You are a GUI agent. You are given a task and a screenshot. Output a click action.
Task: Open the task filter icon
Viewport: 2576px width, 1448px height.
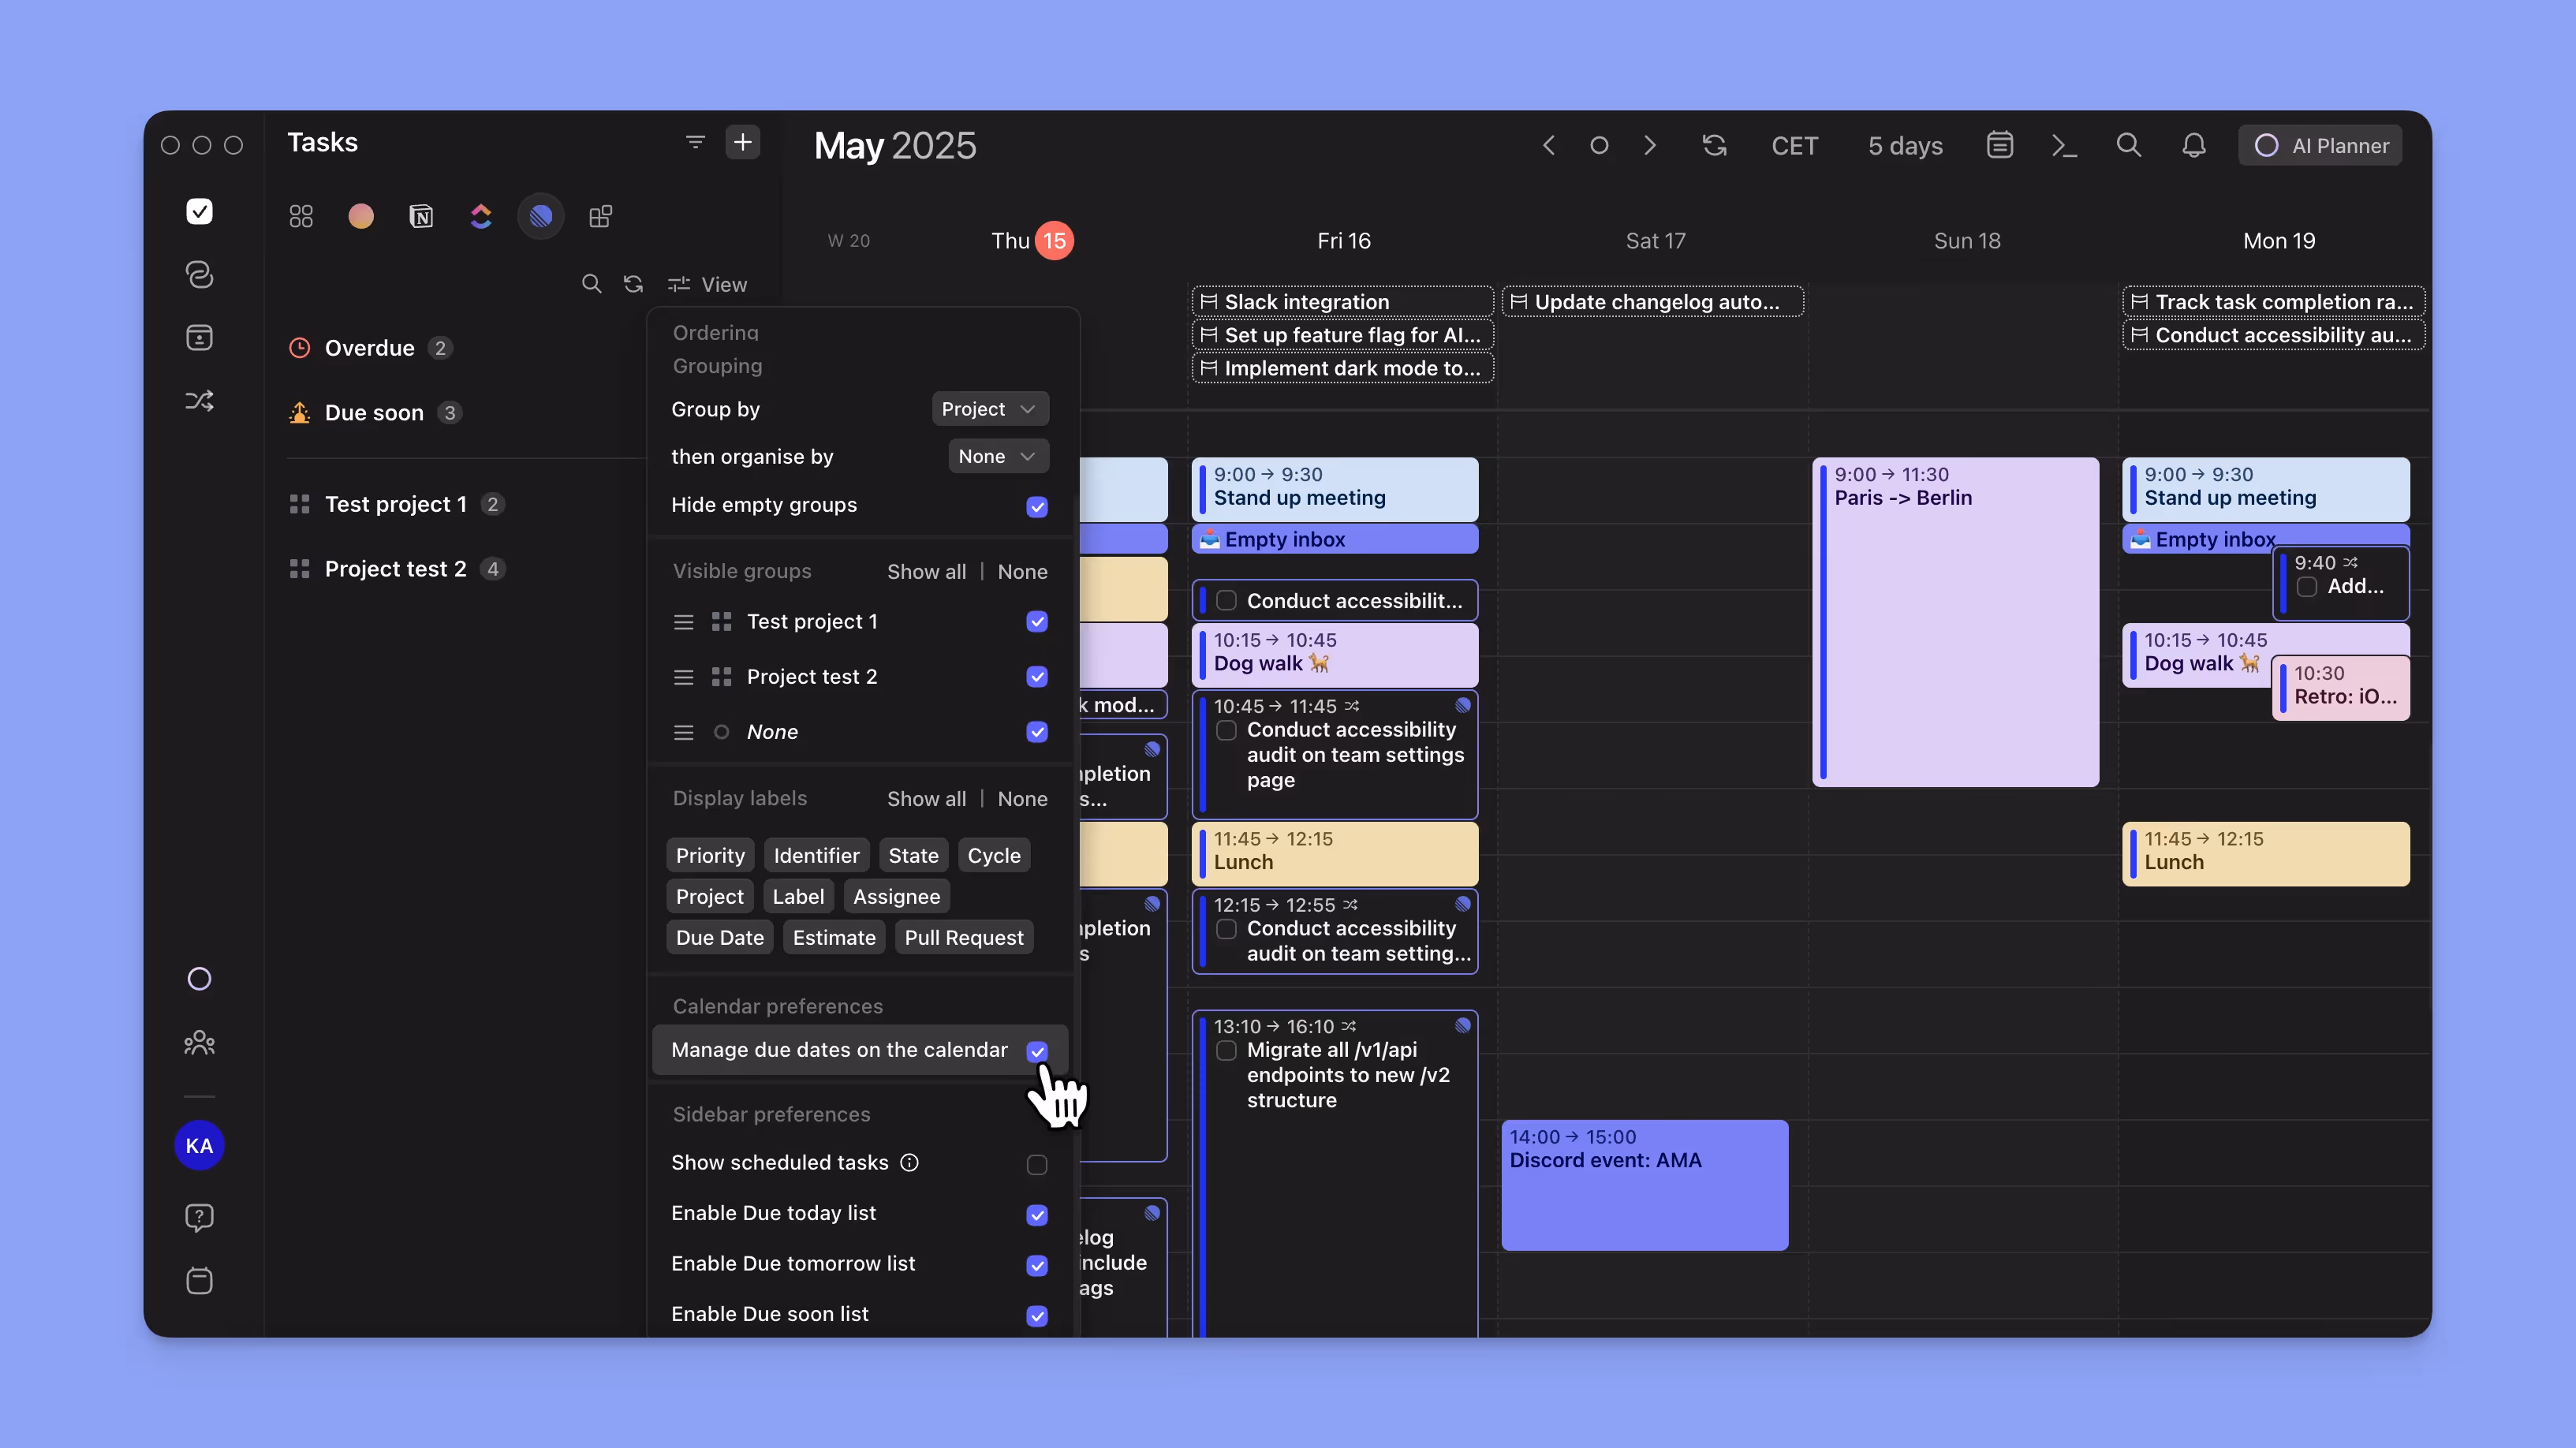point(695,142)
